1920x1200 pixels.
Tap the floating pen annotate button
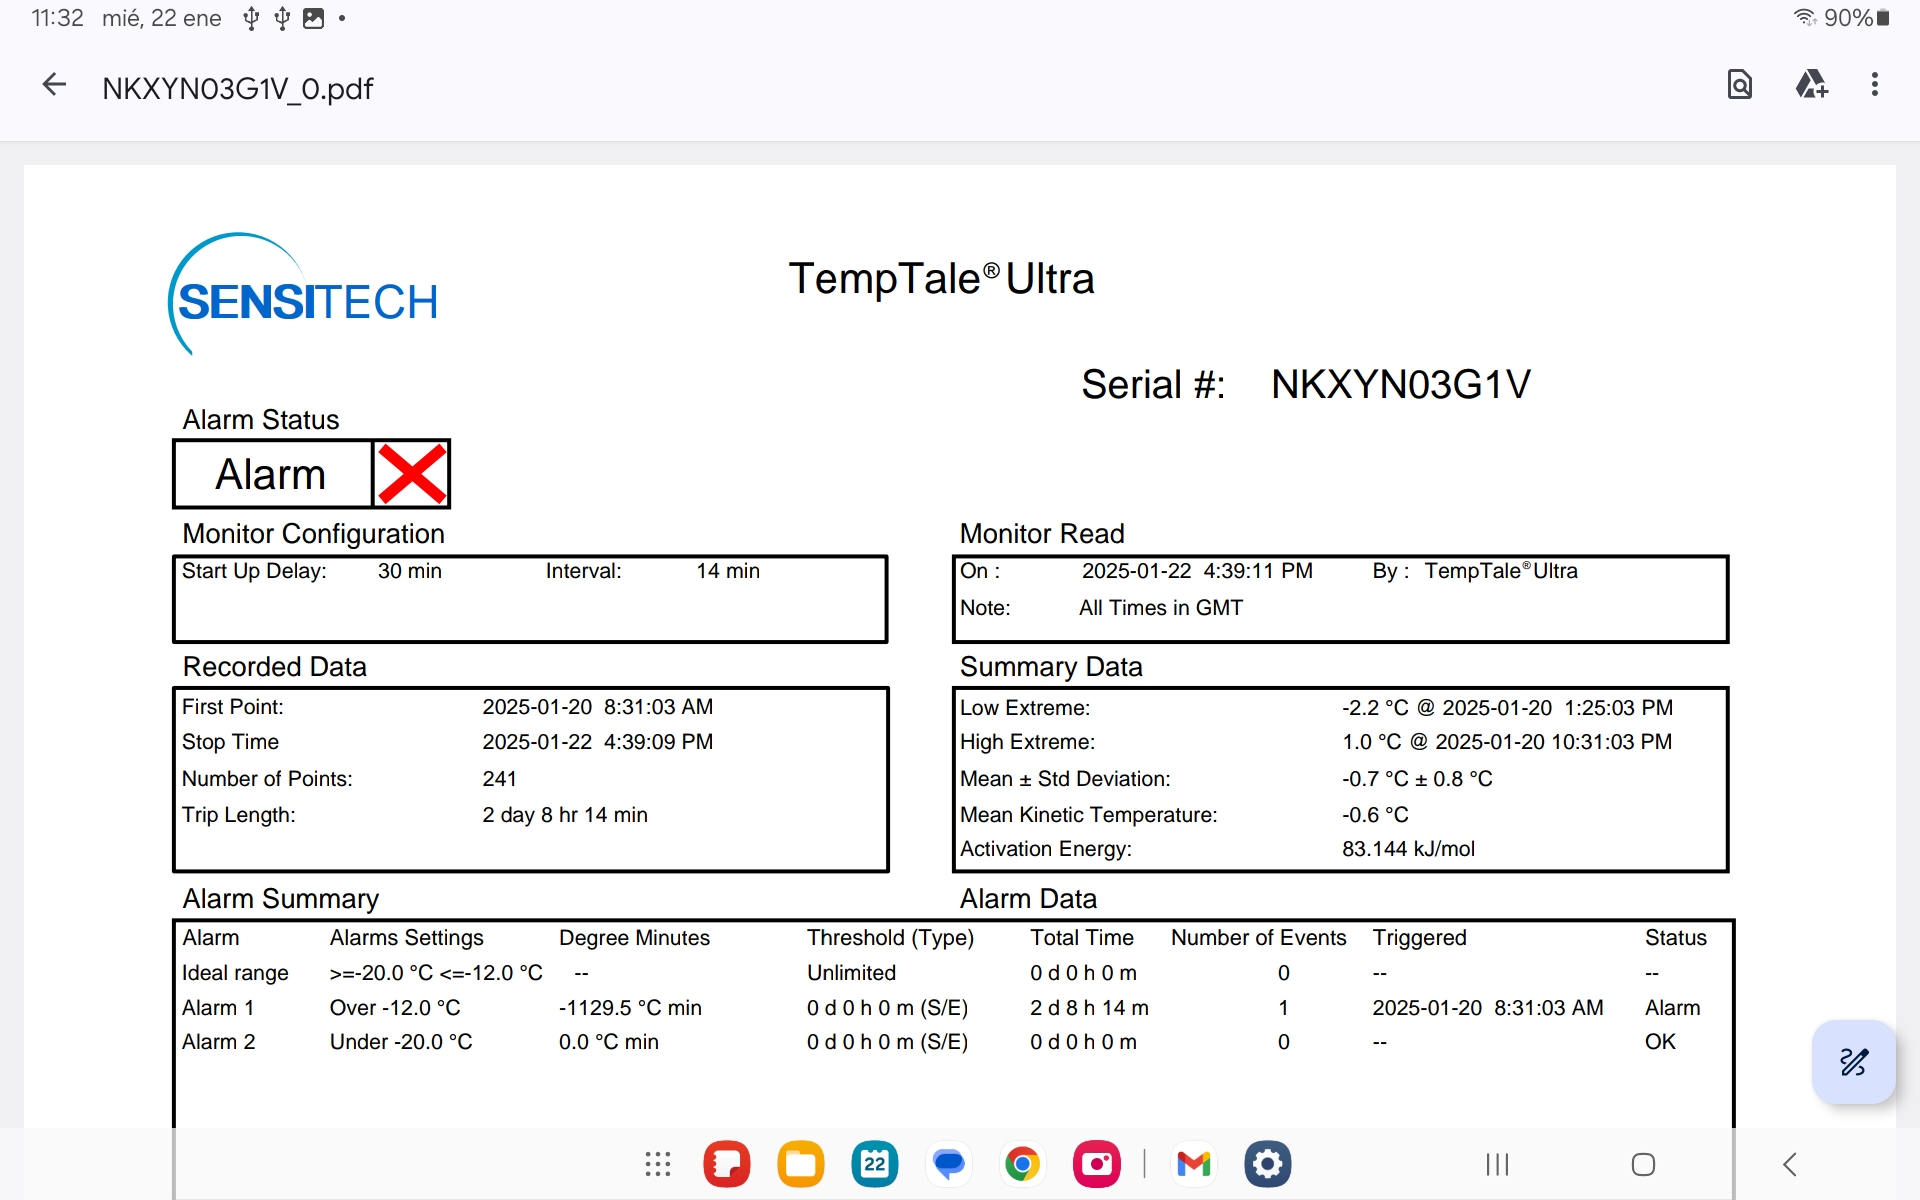pos(1854,1062)
